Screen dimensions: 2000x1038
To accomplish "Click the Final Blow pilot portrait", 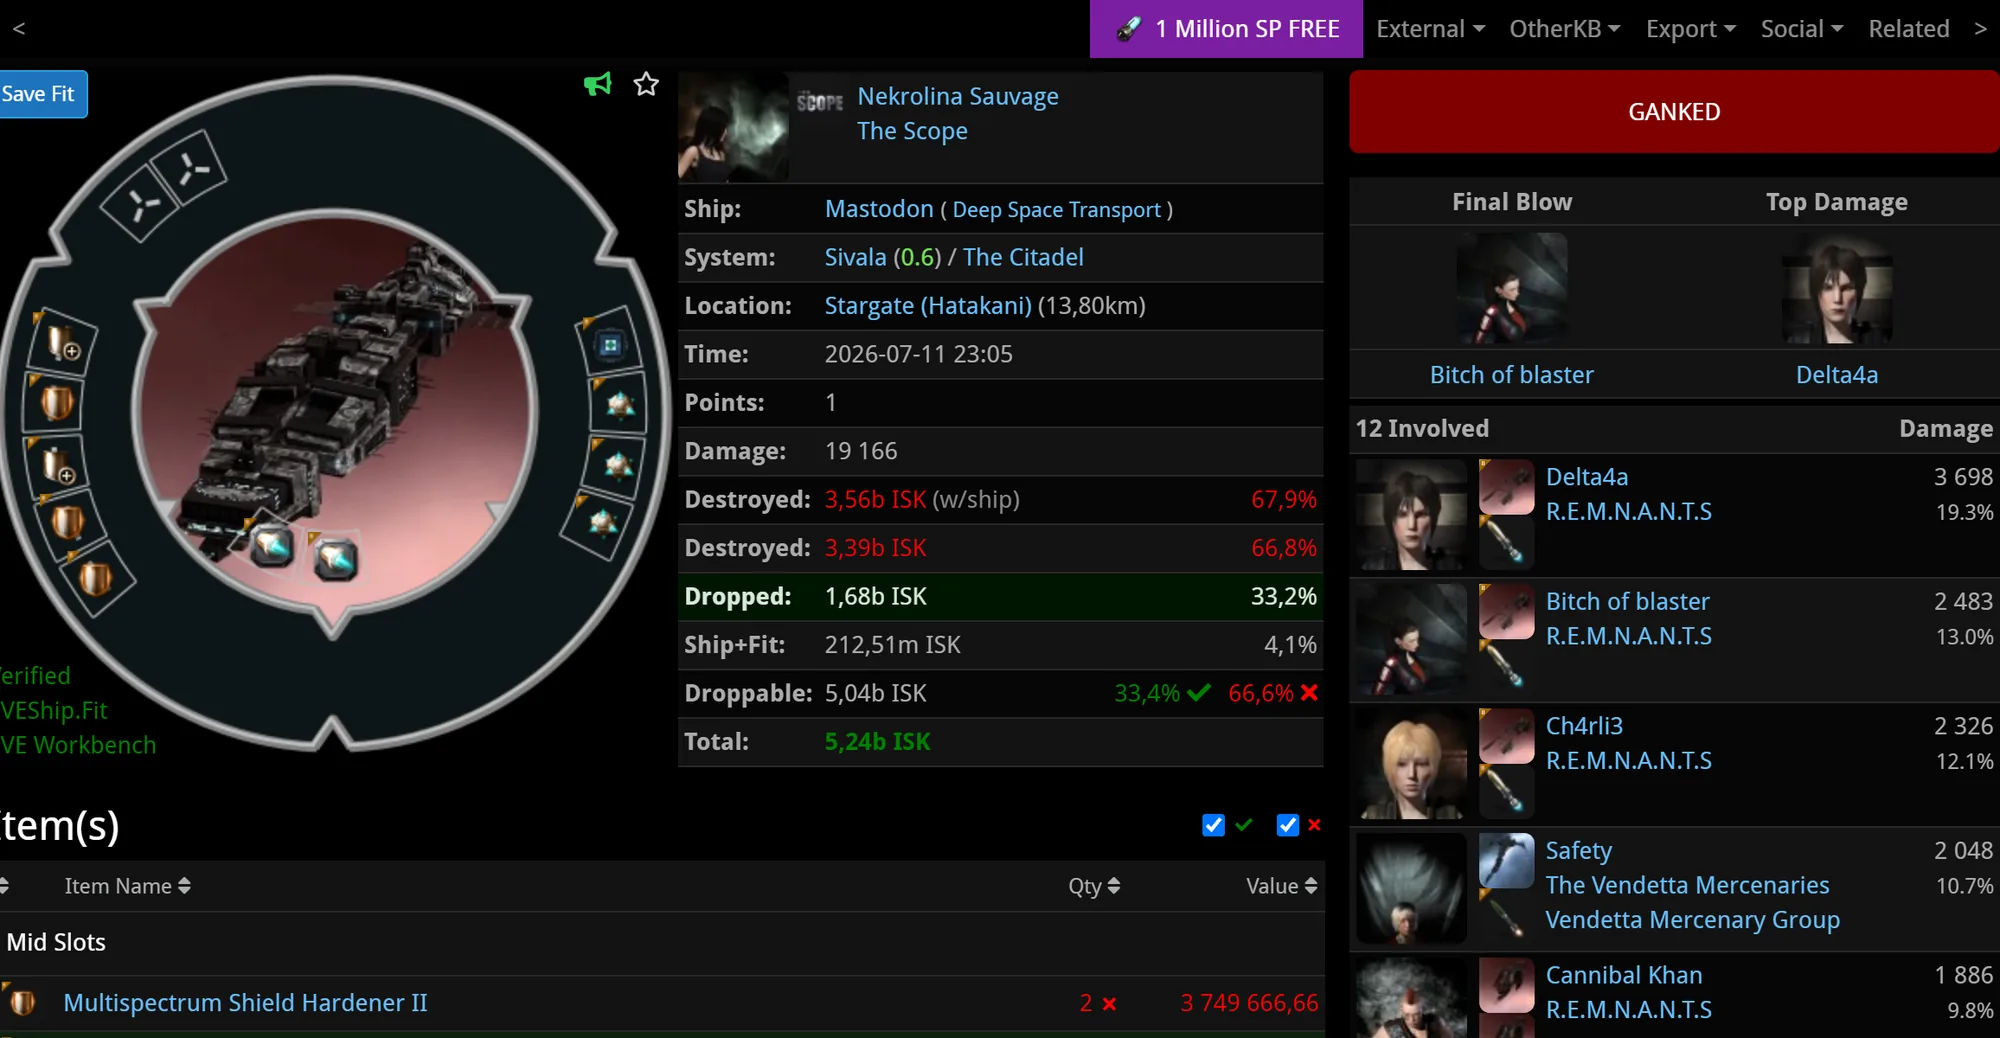I will click(1511, 289).
